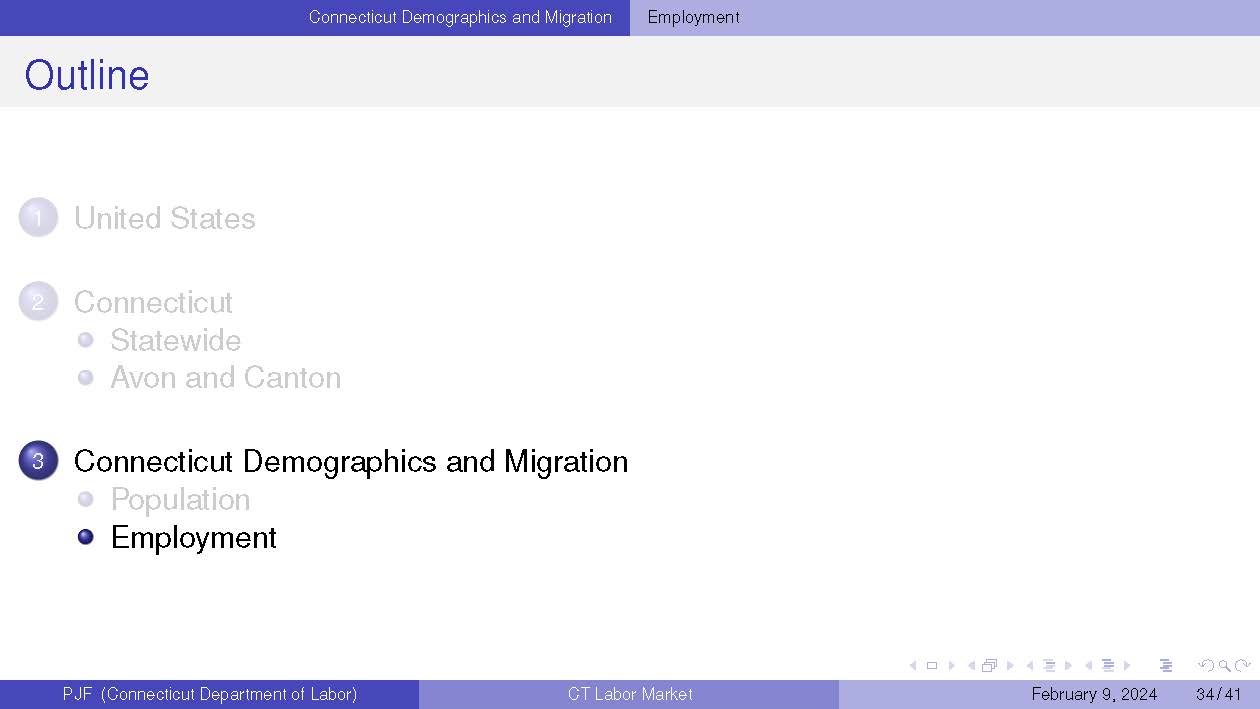Viewport: 1260px width, 709px height.
Task: Open the Avon and Canton subsection
Action: [x=226, y=377]
